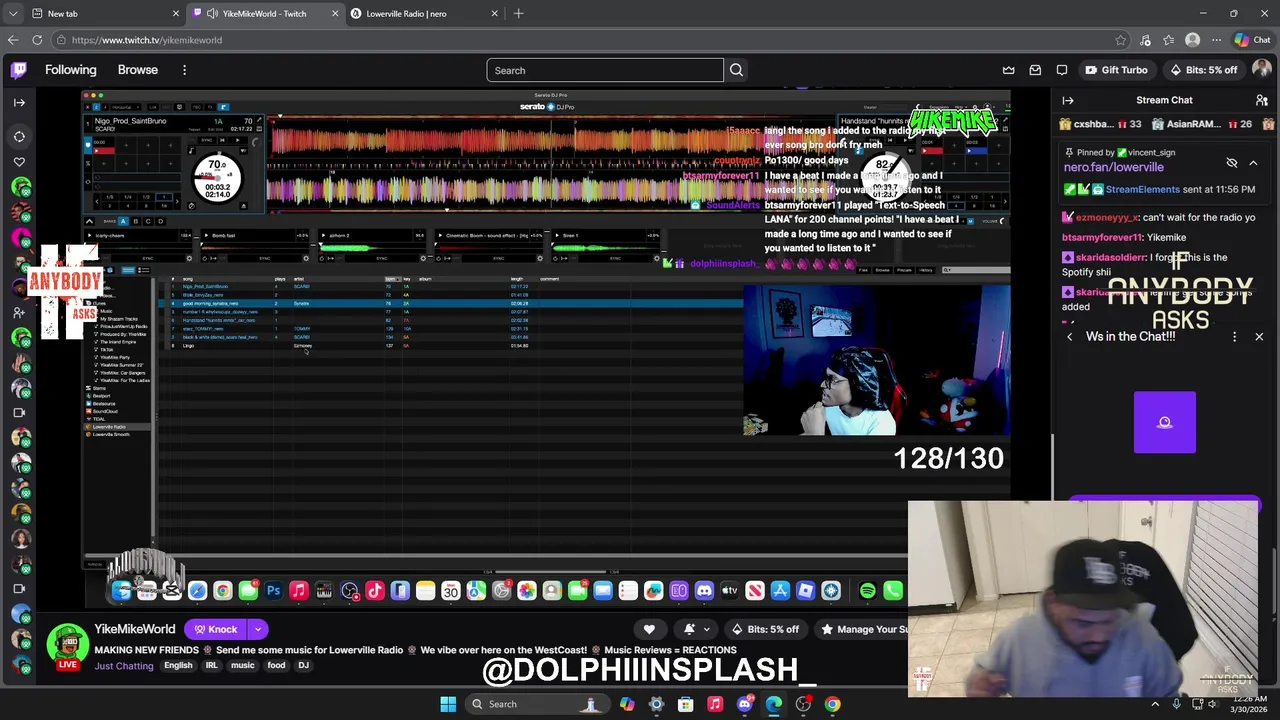Viewport: 1280px width, 720px height.
Task: Open Apple Music icon on taskbar
Action: (715, 704)
